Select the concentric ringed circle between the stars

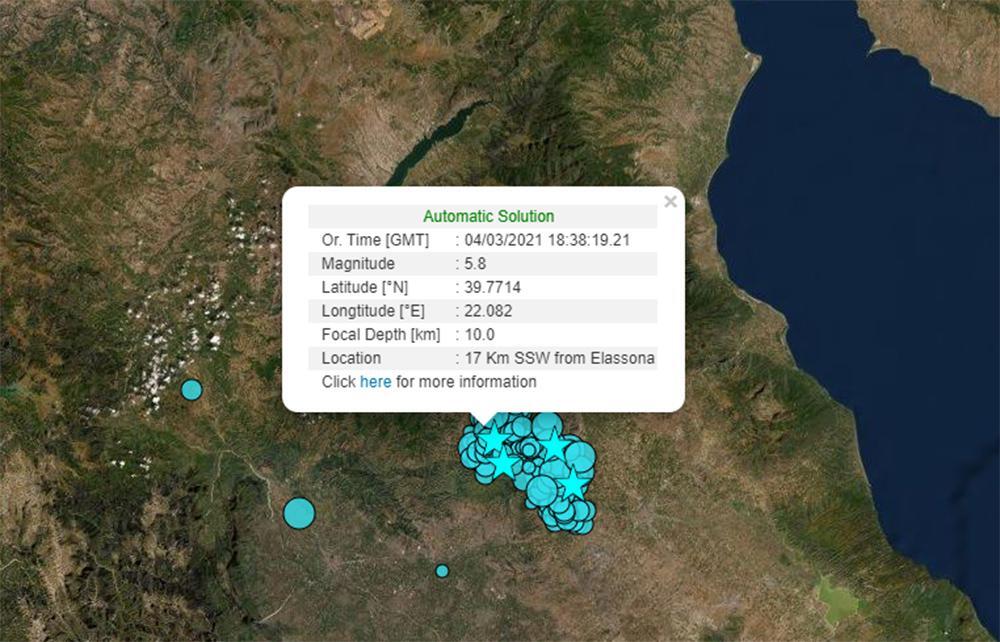528,451
